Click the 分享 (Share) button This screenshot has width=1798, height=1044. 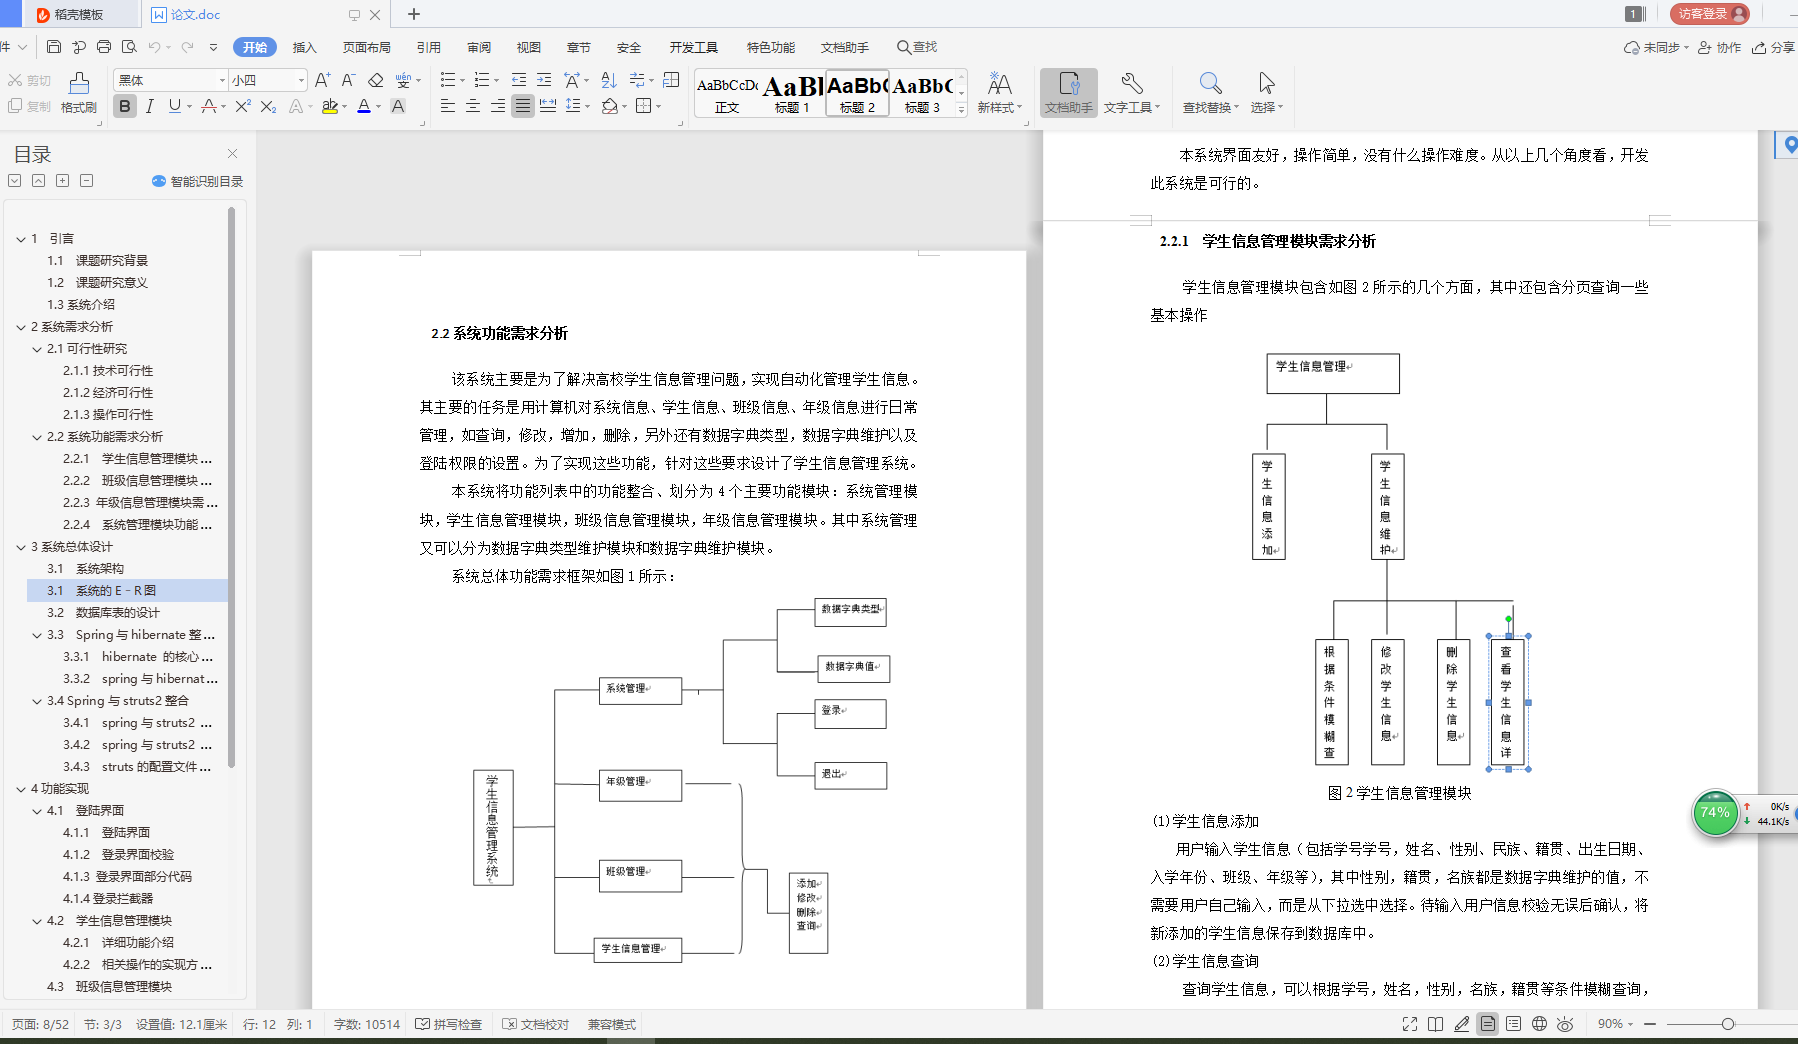(x=1773, y=47)
